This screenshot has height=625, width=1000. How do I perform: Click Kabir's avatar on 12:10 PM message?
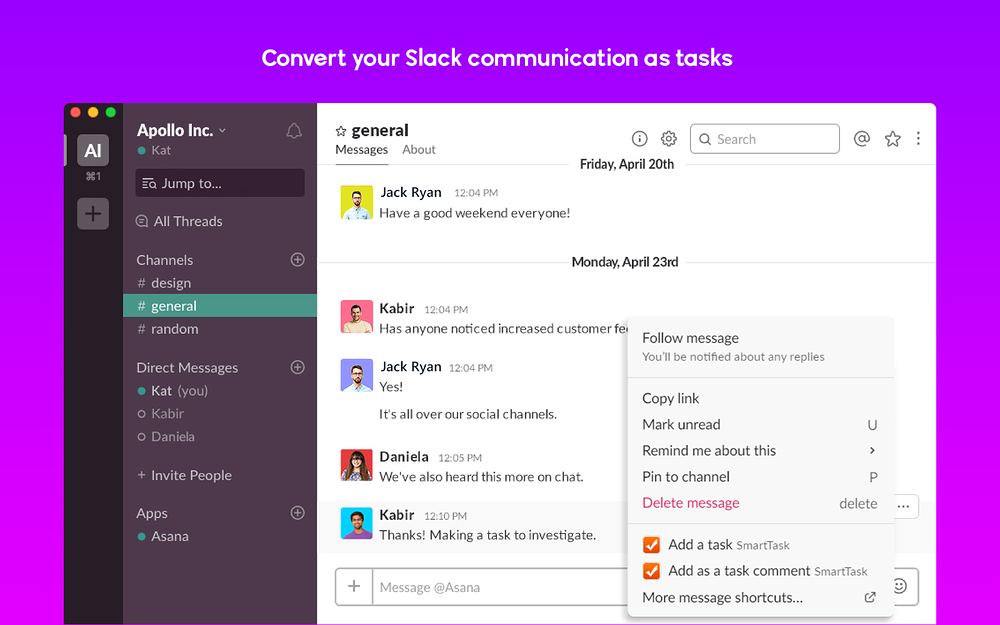coord(357,523)
